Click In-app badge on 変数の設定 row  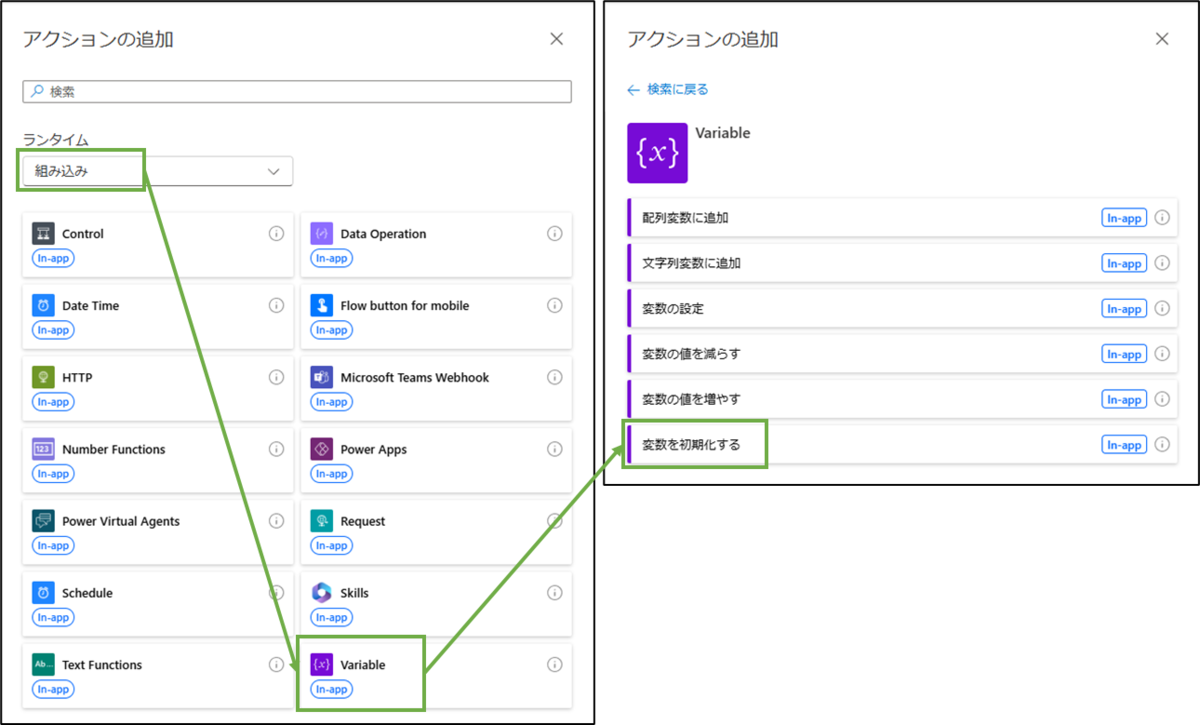[1124, 309]
